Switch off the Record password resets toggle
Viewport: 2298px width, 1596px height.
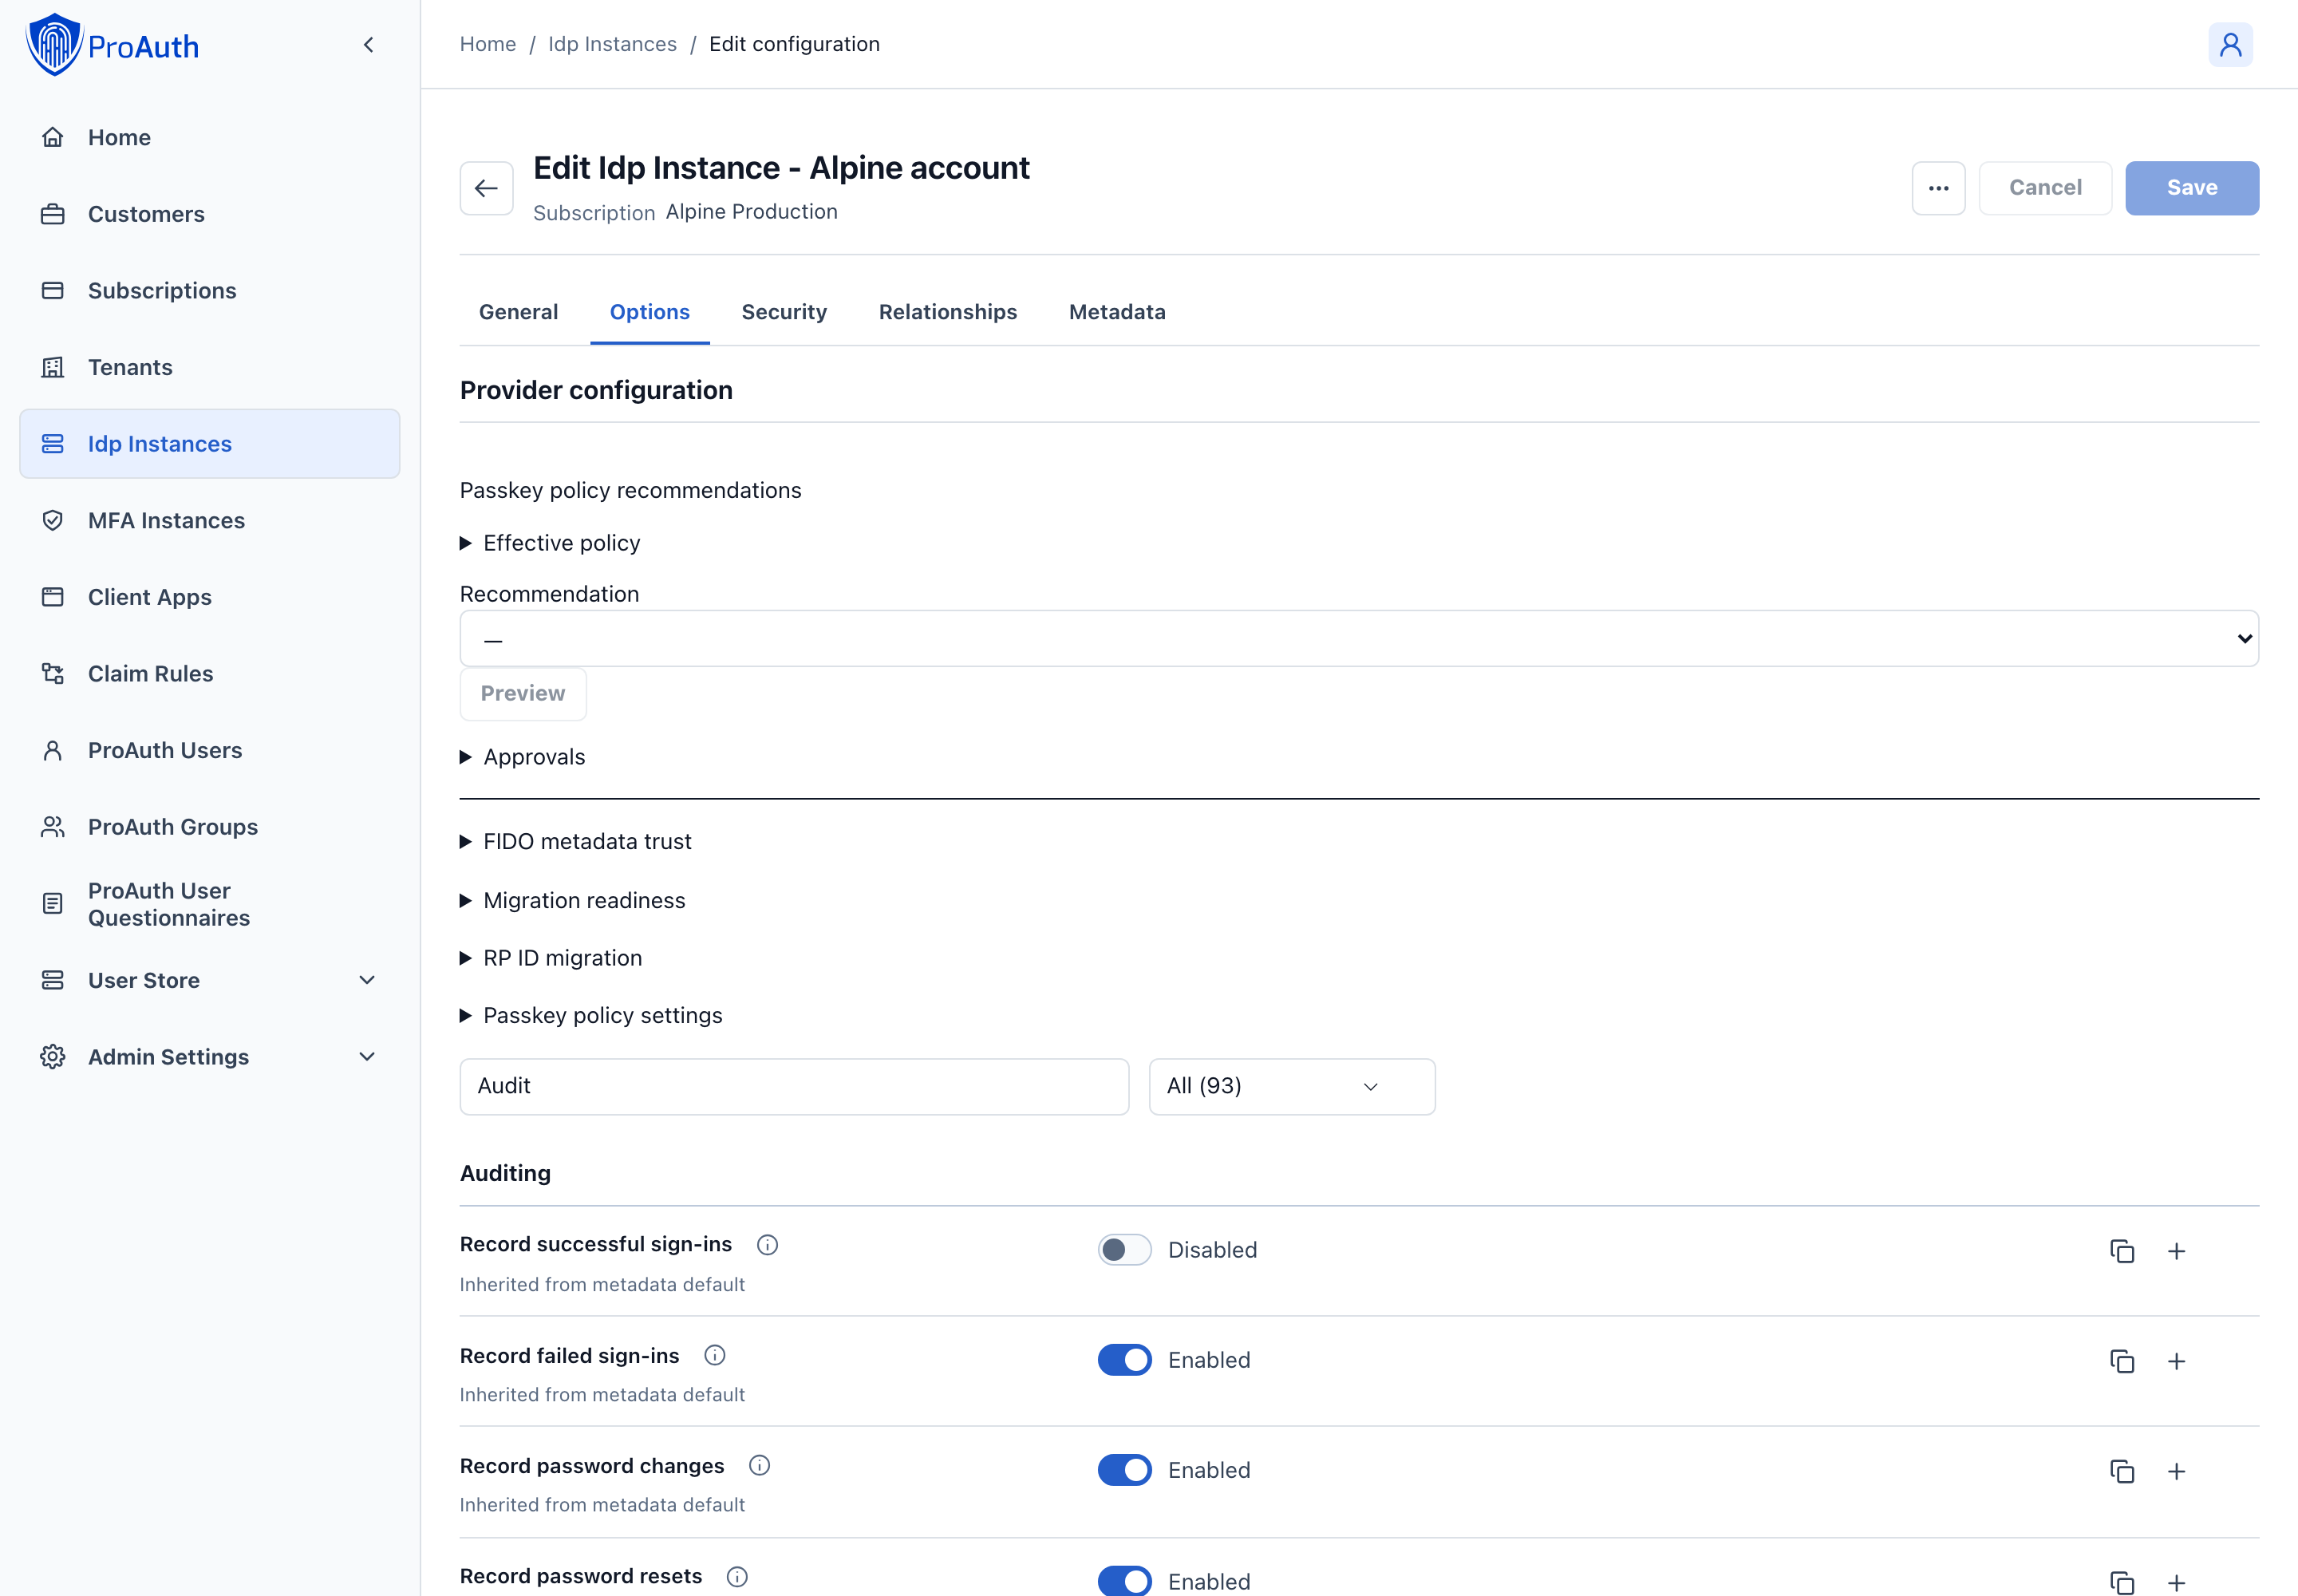(1124, 1581)
